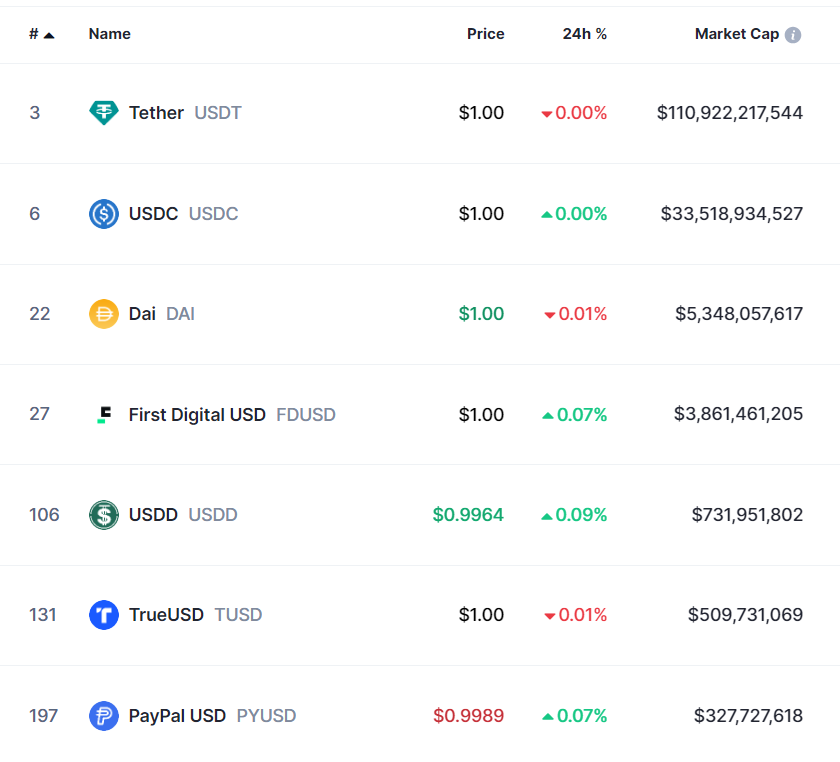
Task: Click the Market Cap info icon
Action: click(x=793, y=35)
